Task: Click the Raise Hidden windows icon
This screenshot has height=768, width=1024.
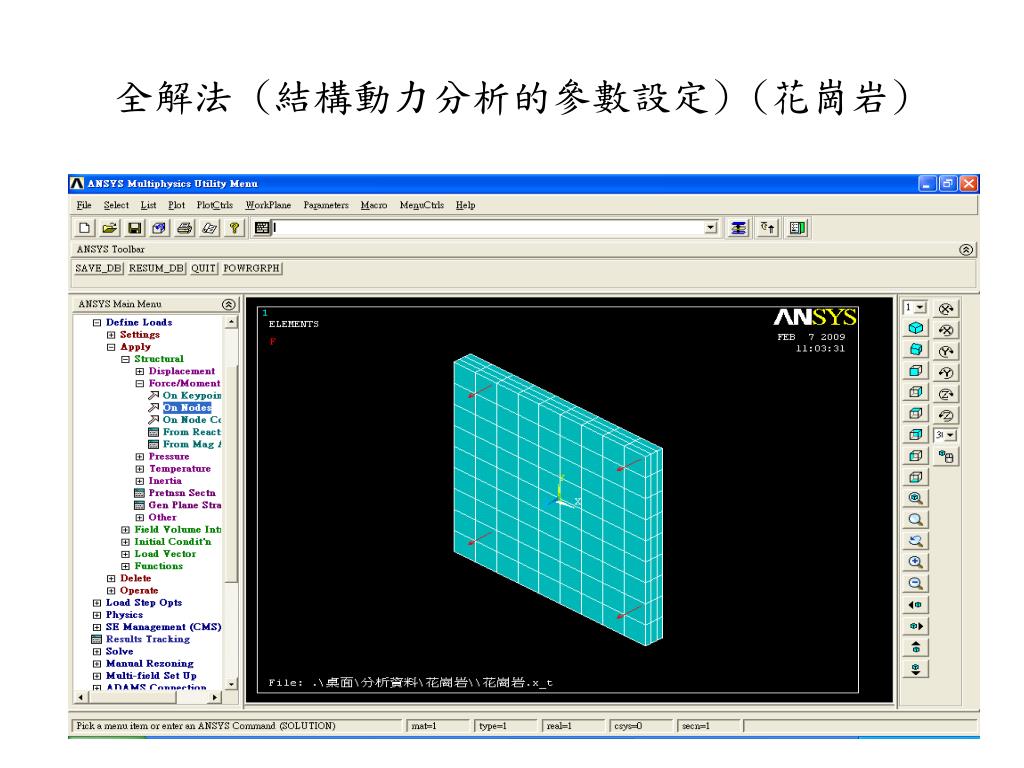Action: [x=739, y=228]
